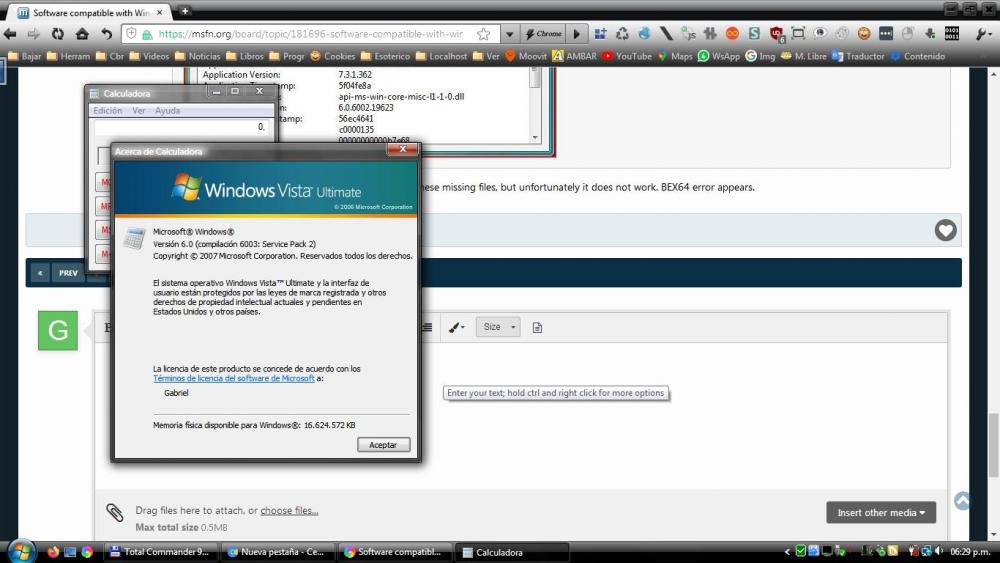The height and width of the screenshot is (563, 1000).
Task: Open the Libros bookmarks folder
Action: tap(245, 56)
